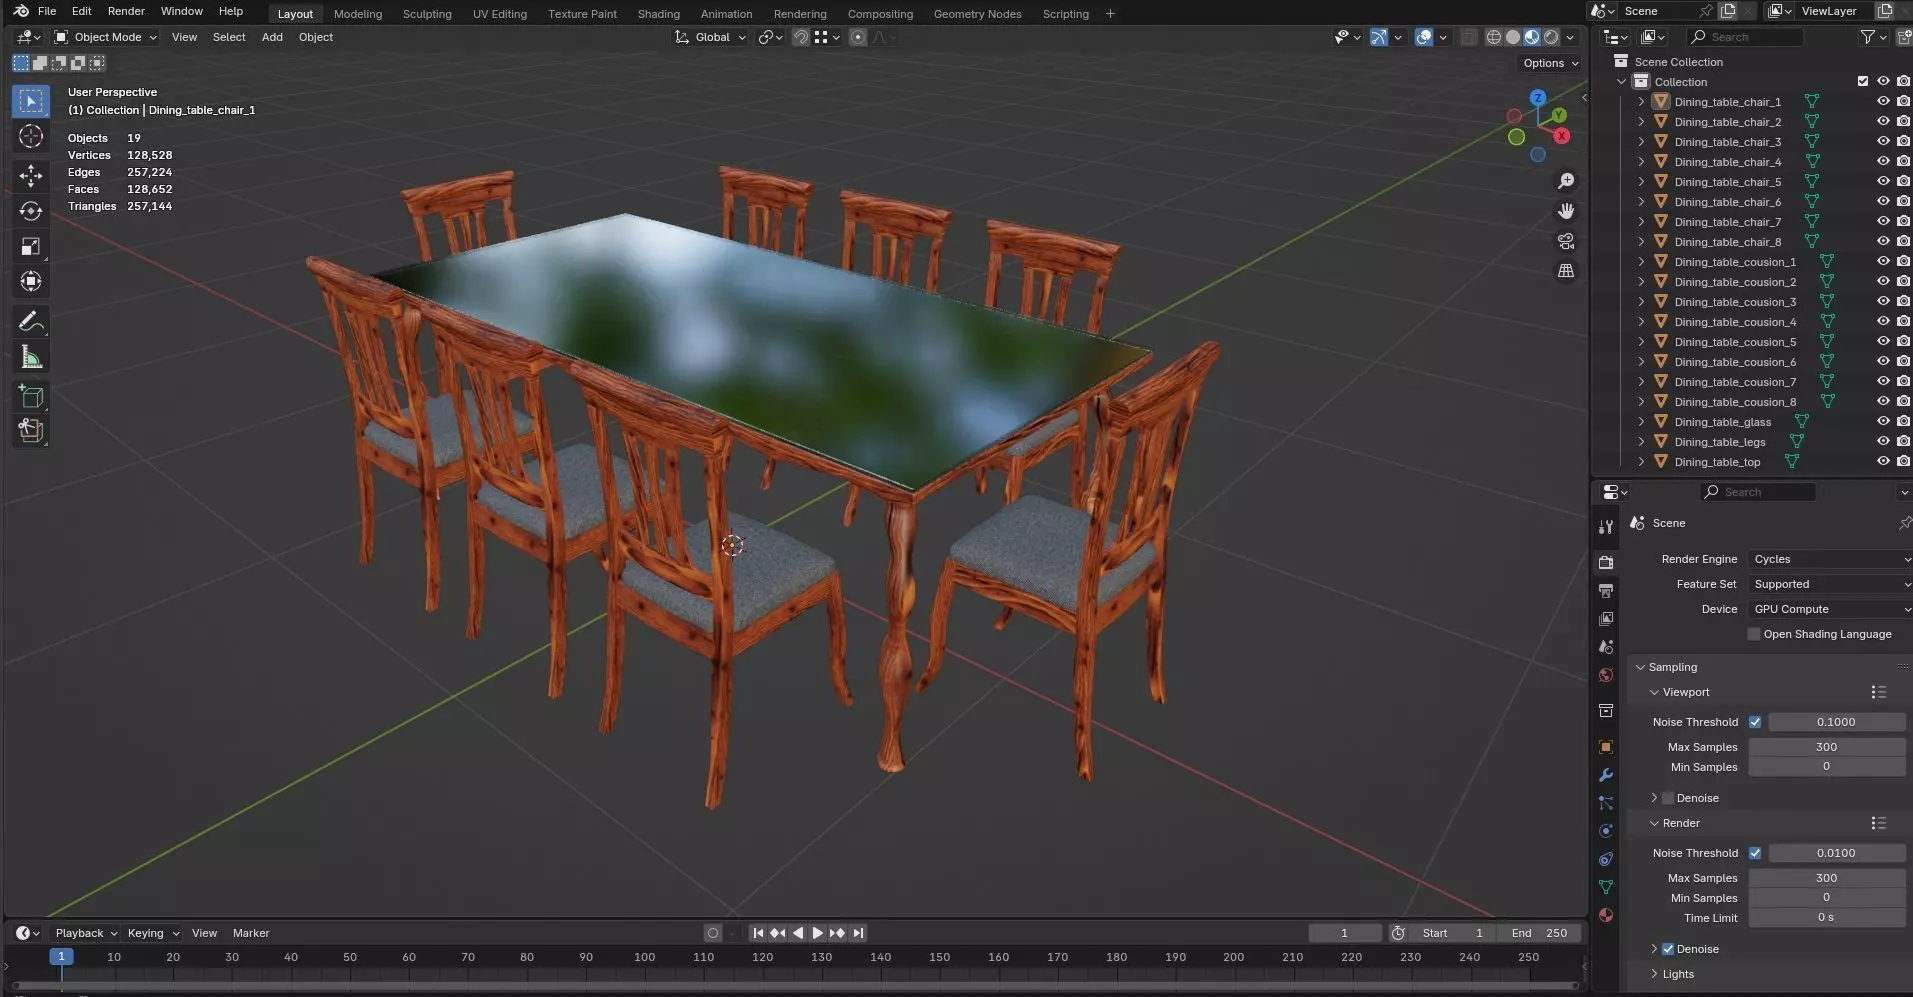Expand Dining_table_legs in outliner
The width and height of the screenshot is (1913, 997).
(x=1641, y=441)
